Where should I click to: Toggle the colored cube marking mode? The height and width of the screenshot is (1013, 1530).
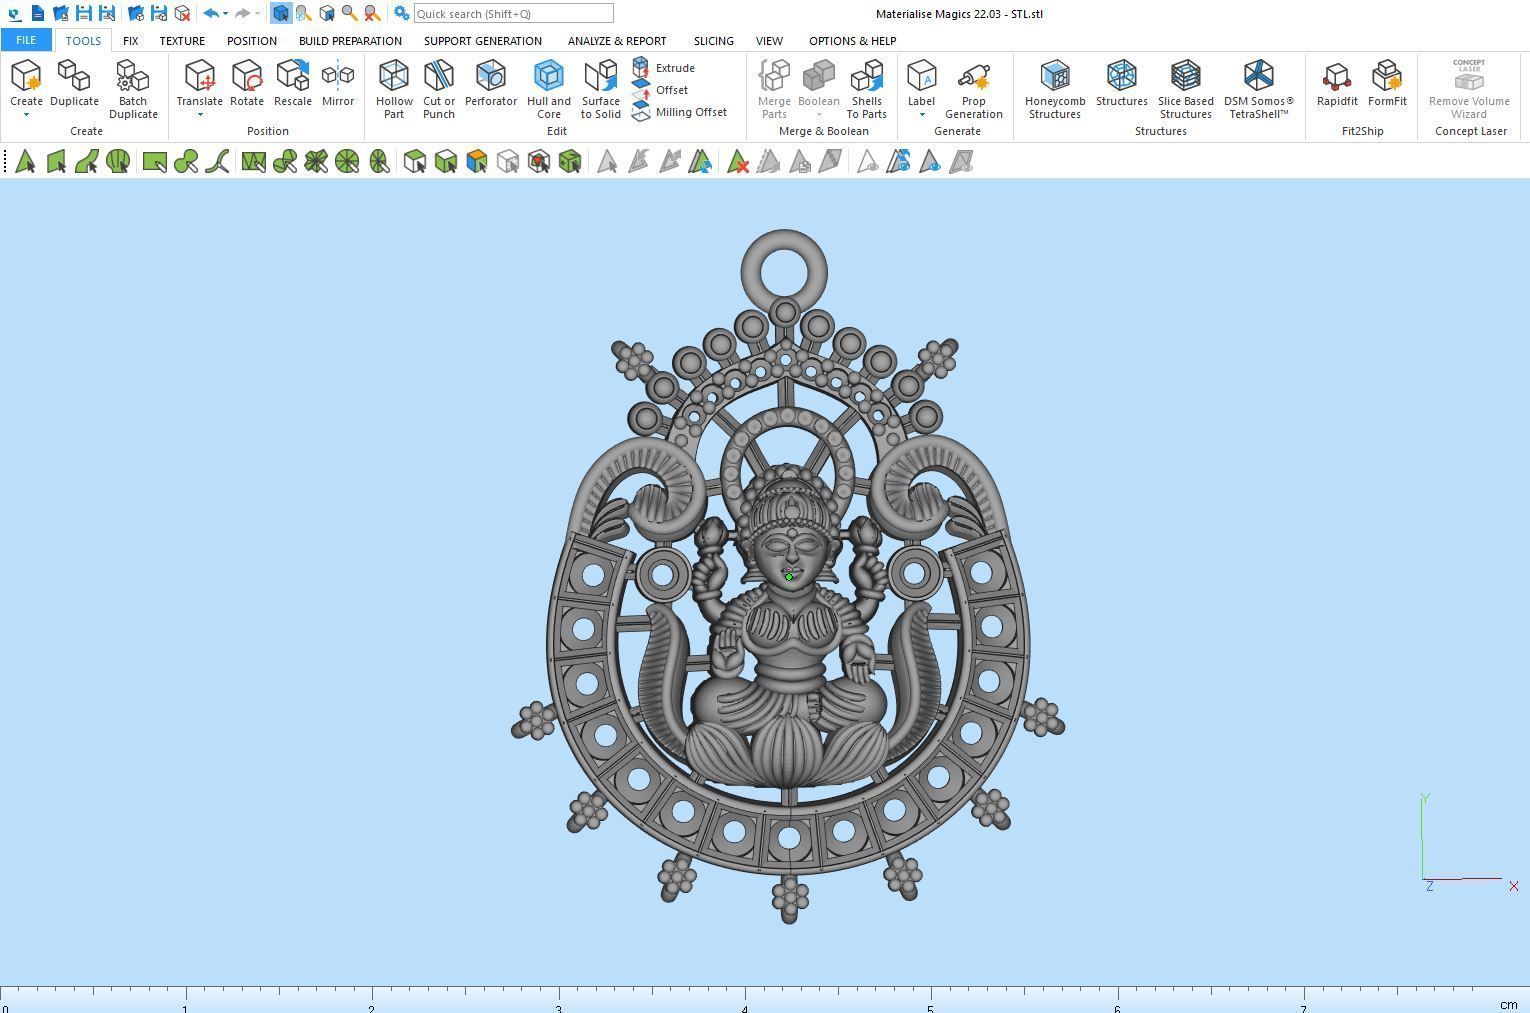coord(477,162)
